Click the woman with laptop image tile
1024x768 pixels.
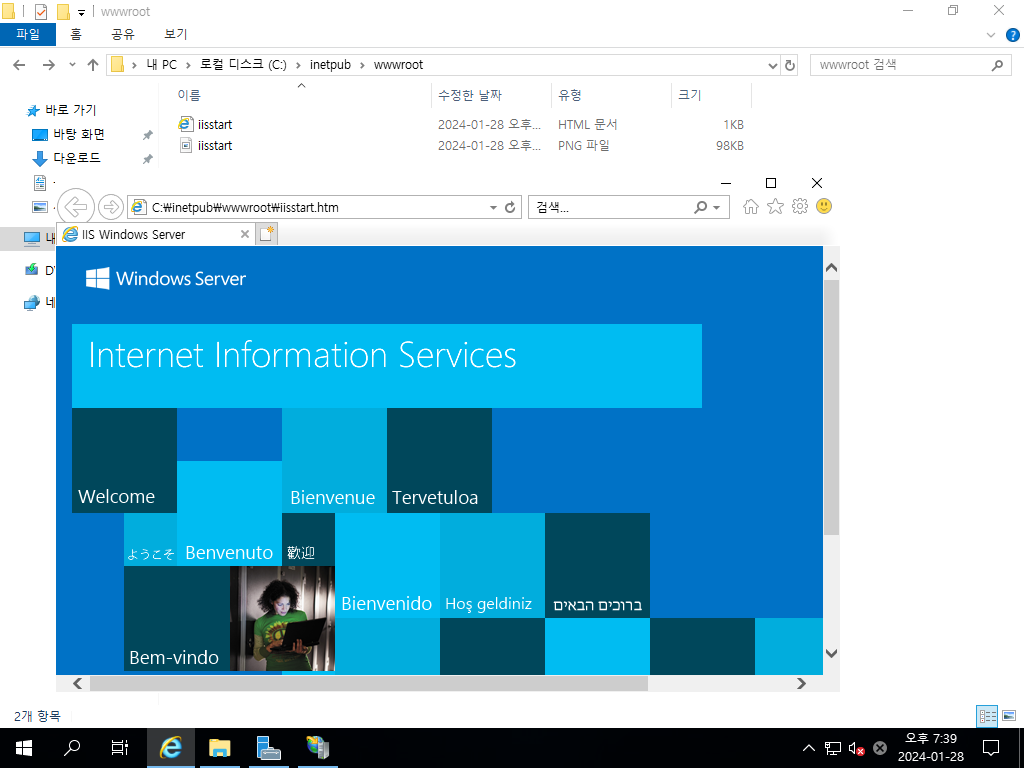282,618
